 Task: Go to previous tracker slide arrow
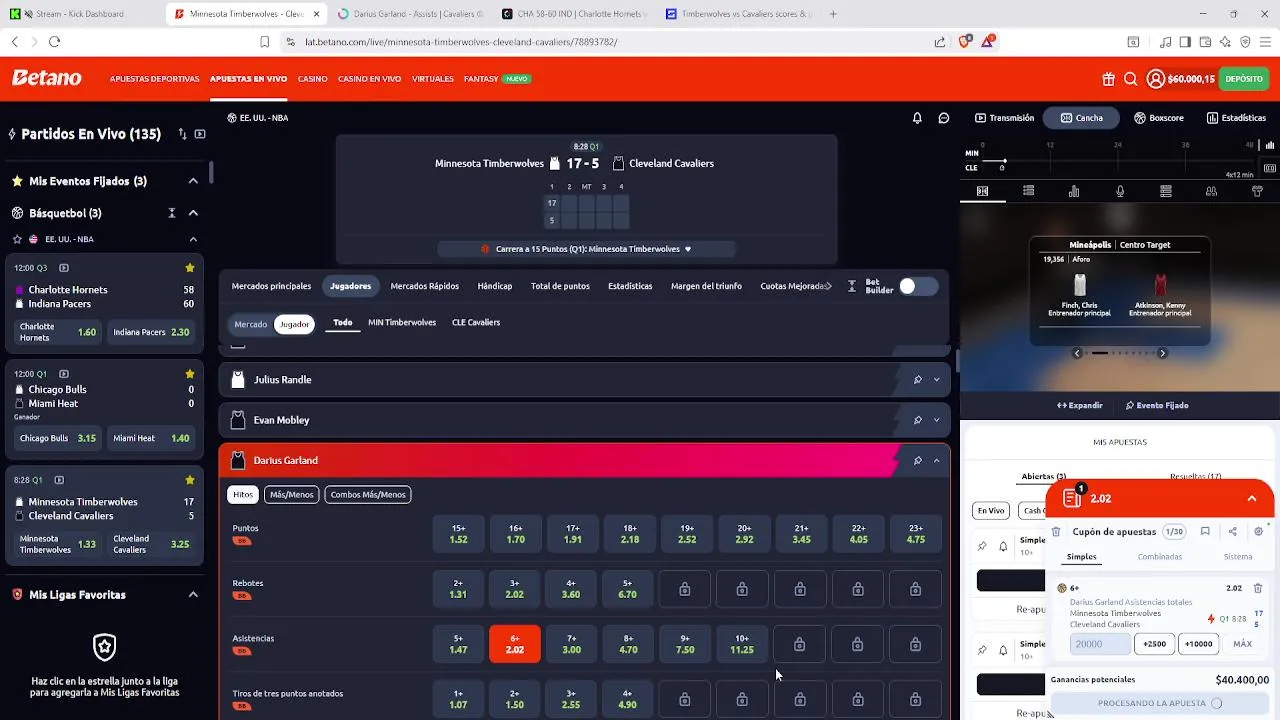(x=1077, y=353)
